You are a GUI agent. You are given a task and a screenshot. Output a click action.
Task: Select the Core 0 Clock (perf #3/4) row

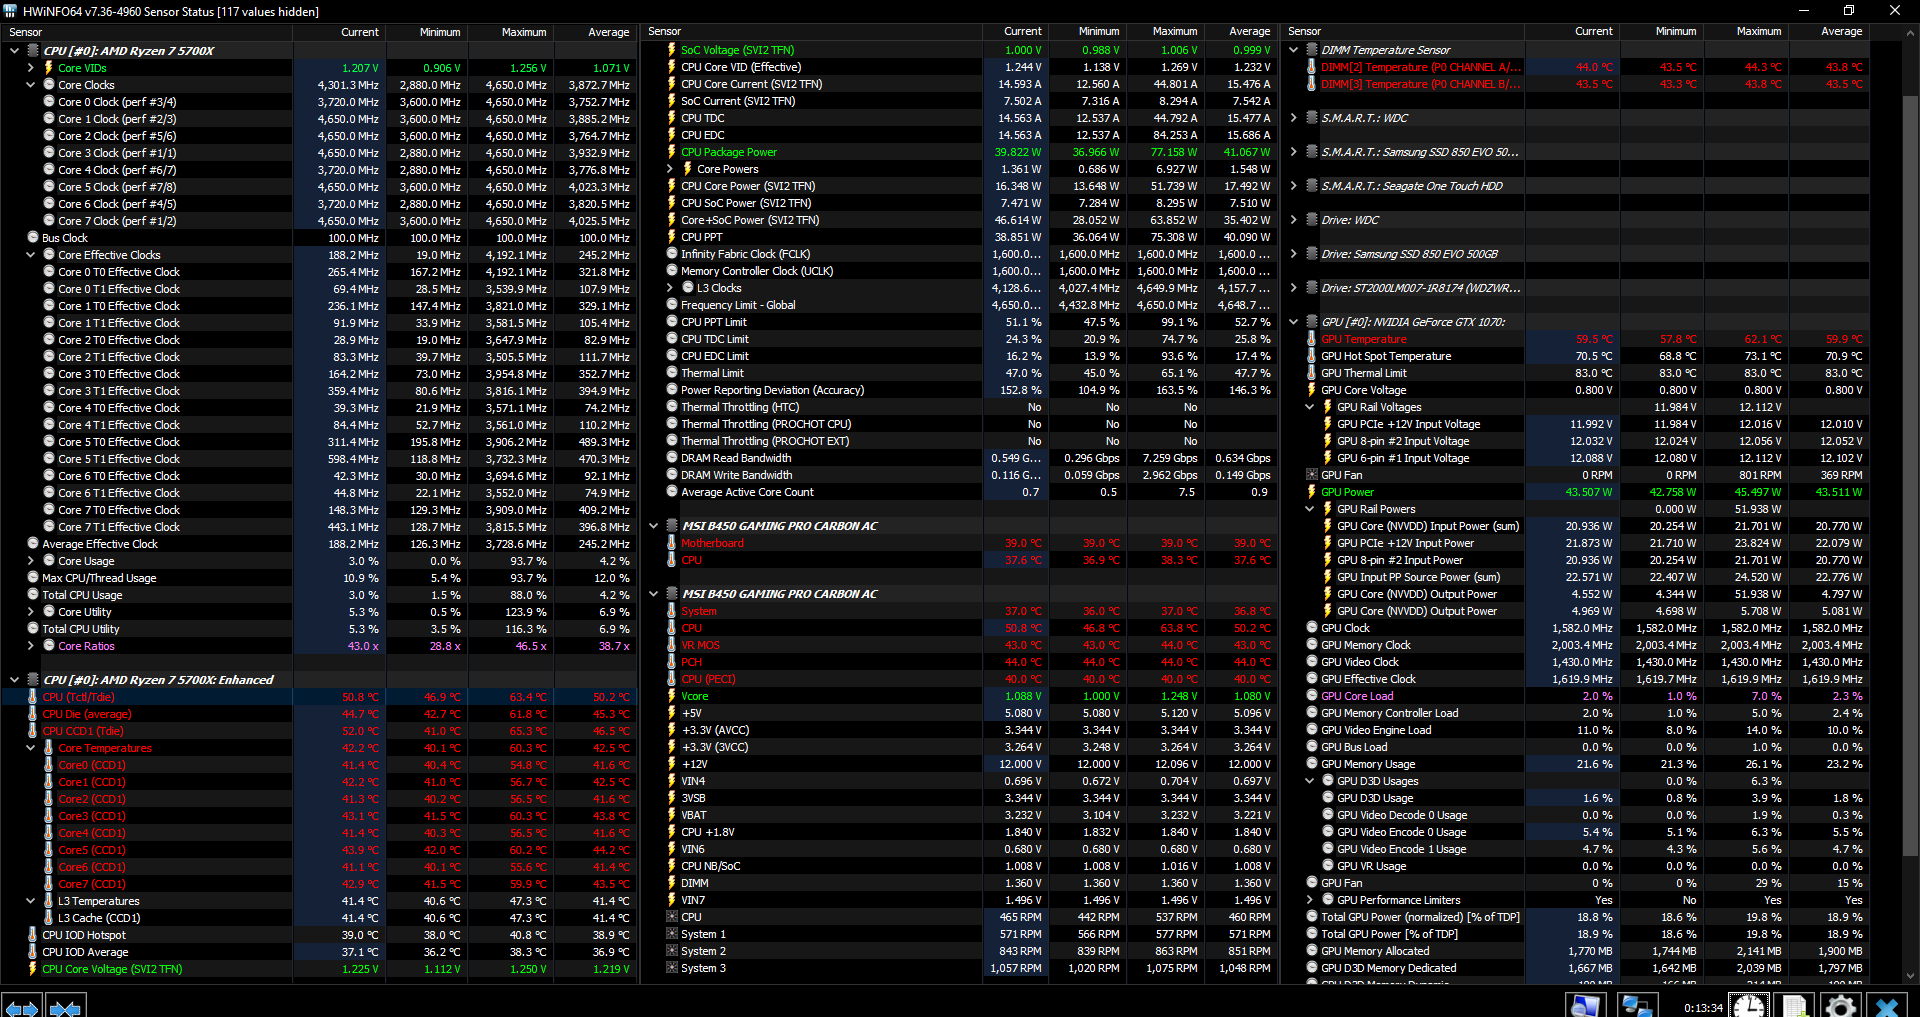pyautogui.click(x=318, y=102)
